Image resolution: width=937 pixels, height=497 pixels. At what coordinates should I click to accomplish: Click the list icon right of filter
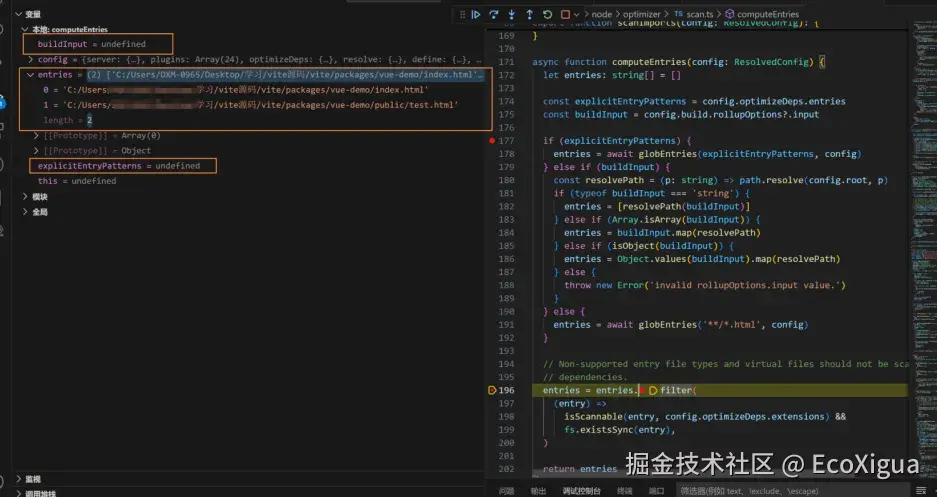(921, 491)
